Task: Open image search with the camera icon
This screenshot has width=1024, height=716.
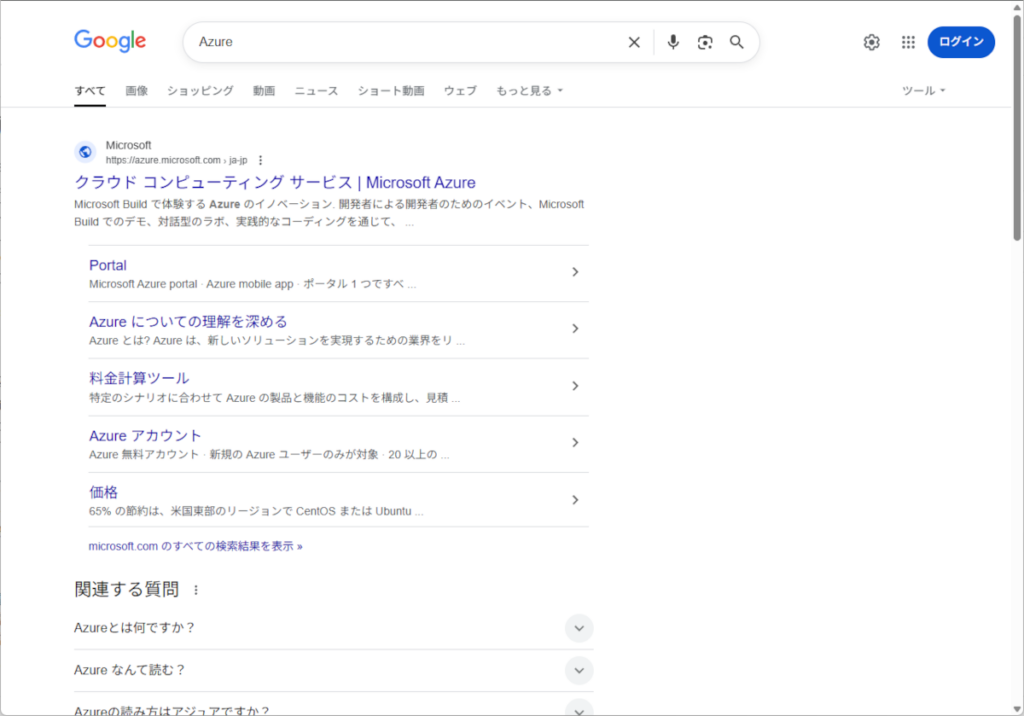Action: coord(705,42)
